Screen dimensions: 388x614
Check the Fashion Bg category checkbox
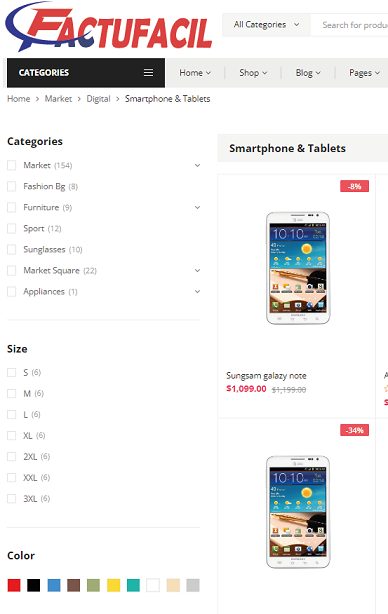(12, 186)
